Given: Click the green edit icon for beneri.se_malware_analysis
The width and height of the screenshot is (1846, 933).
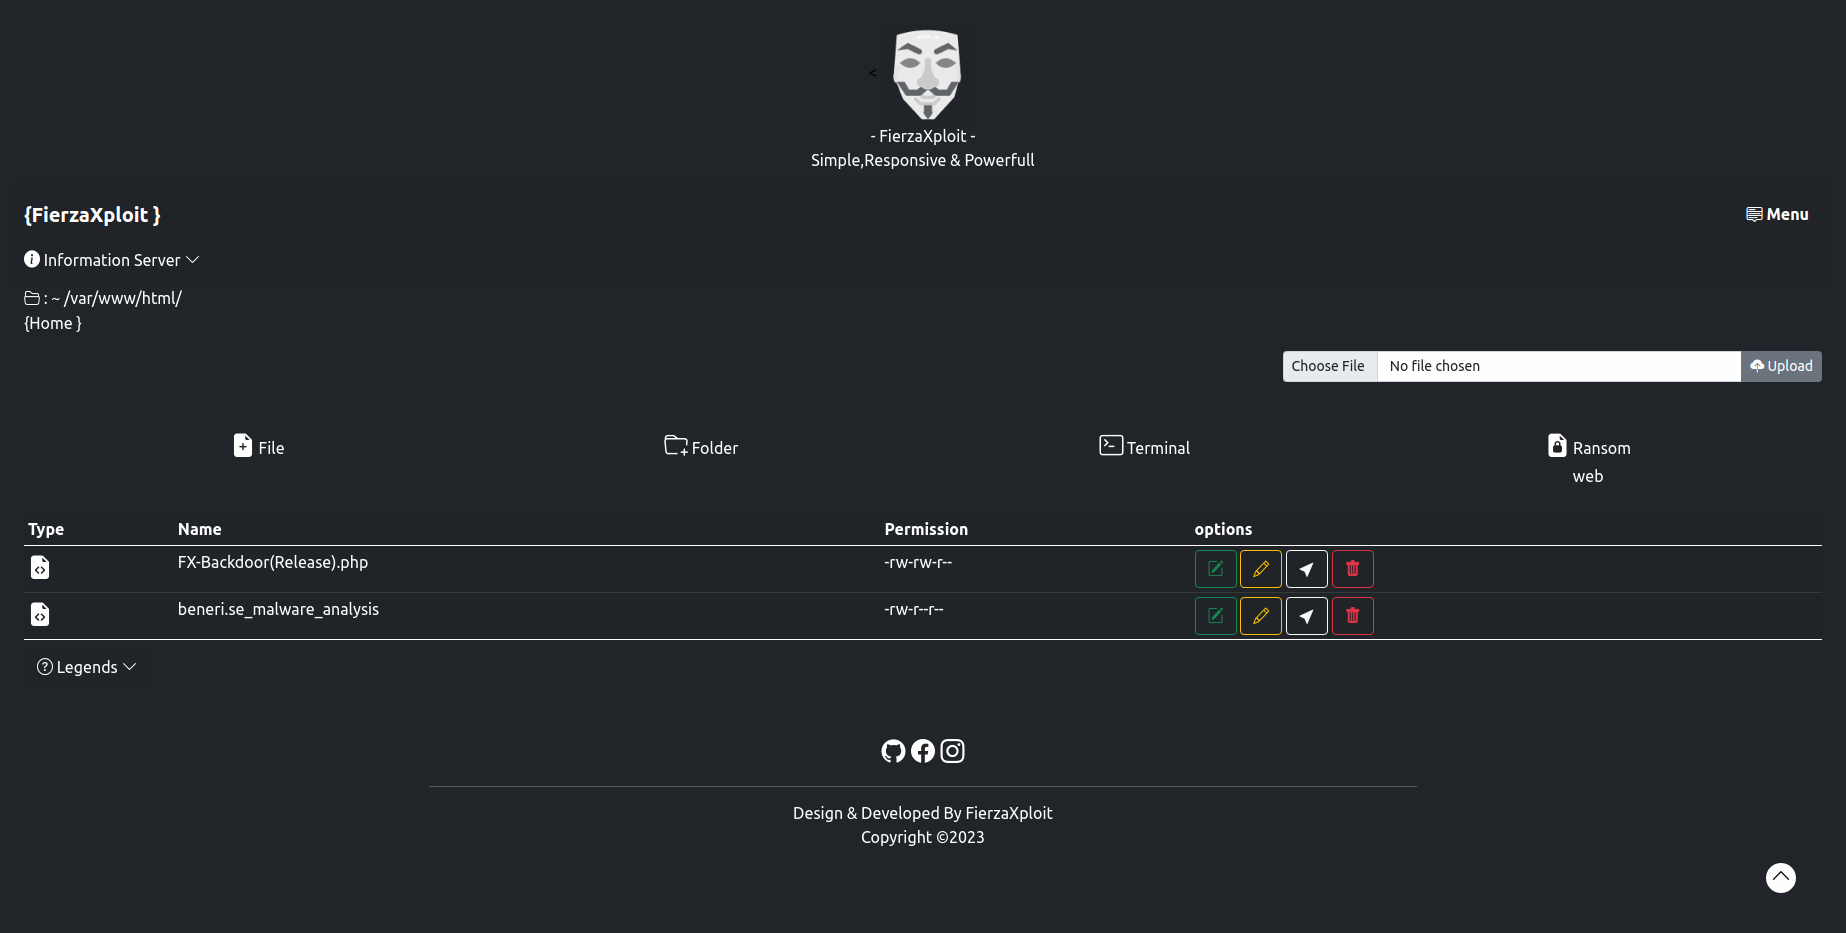Looking at the screenshot, I should (1215, 616).
